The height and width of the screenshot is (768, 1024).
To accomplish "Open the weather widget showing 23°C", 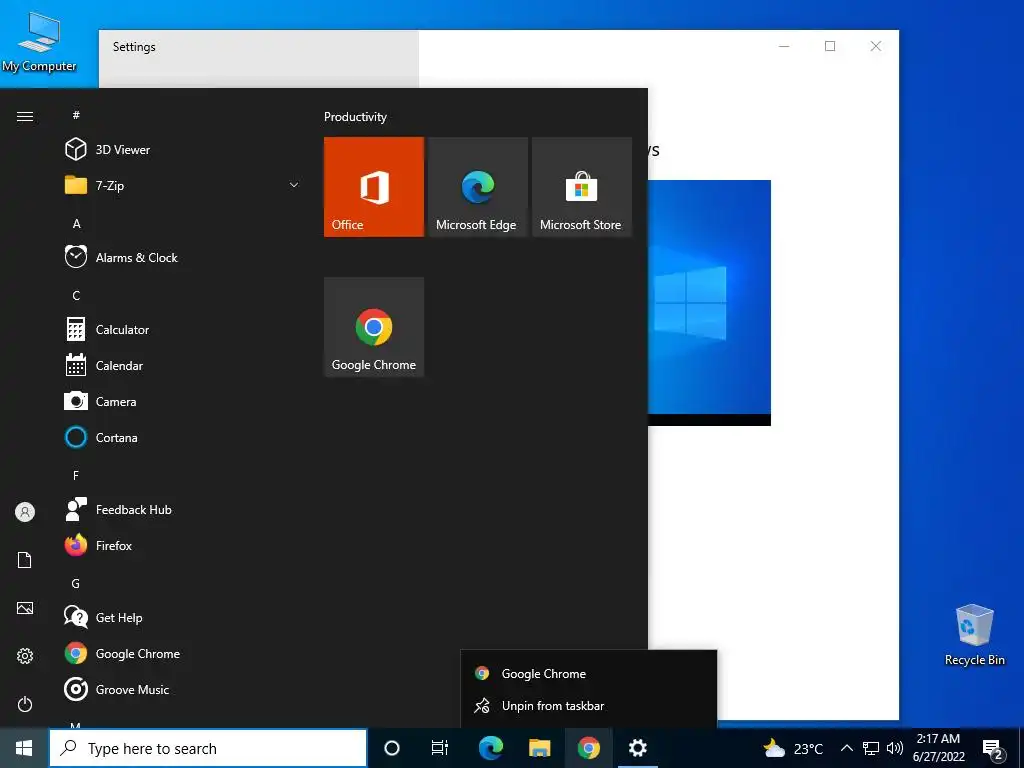I will click(x=793, y=748).
